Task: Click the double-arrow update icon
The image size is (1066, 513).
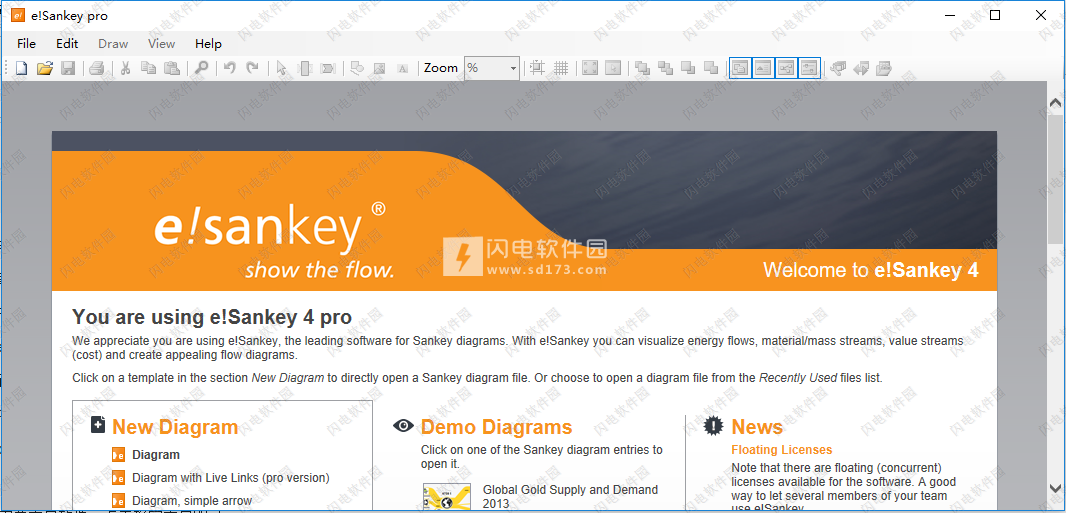Action: point(861,68)
